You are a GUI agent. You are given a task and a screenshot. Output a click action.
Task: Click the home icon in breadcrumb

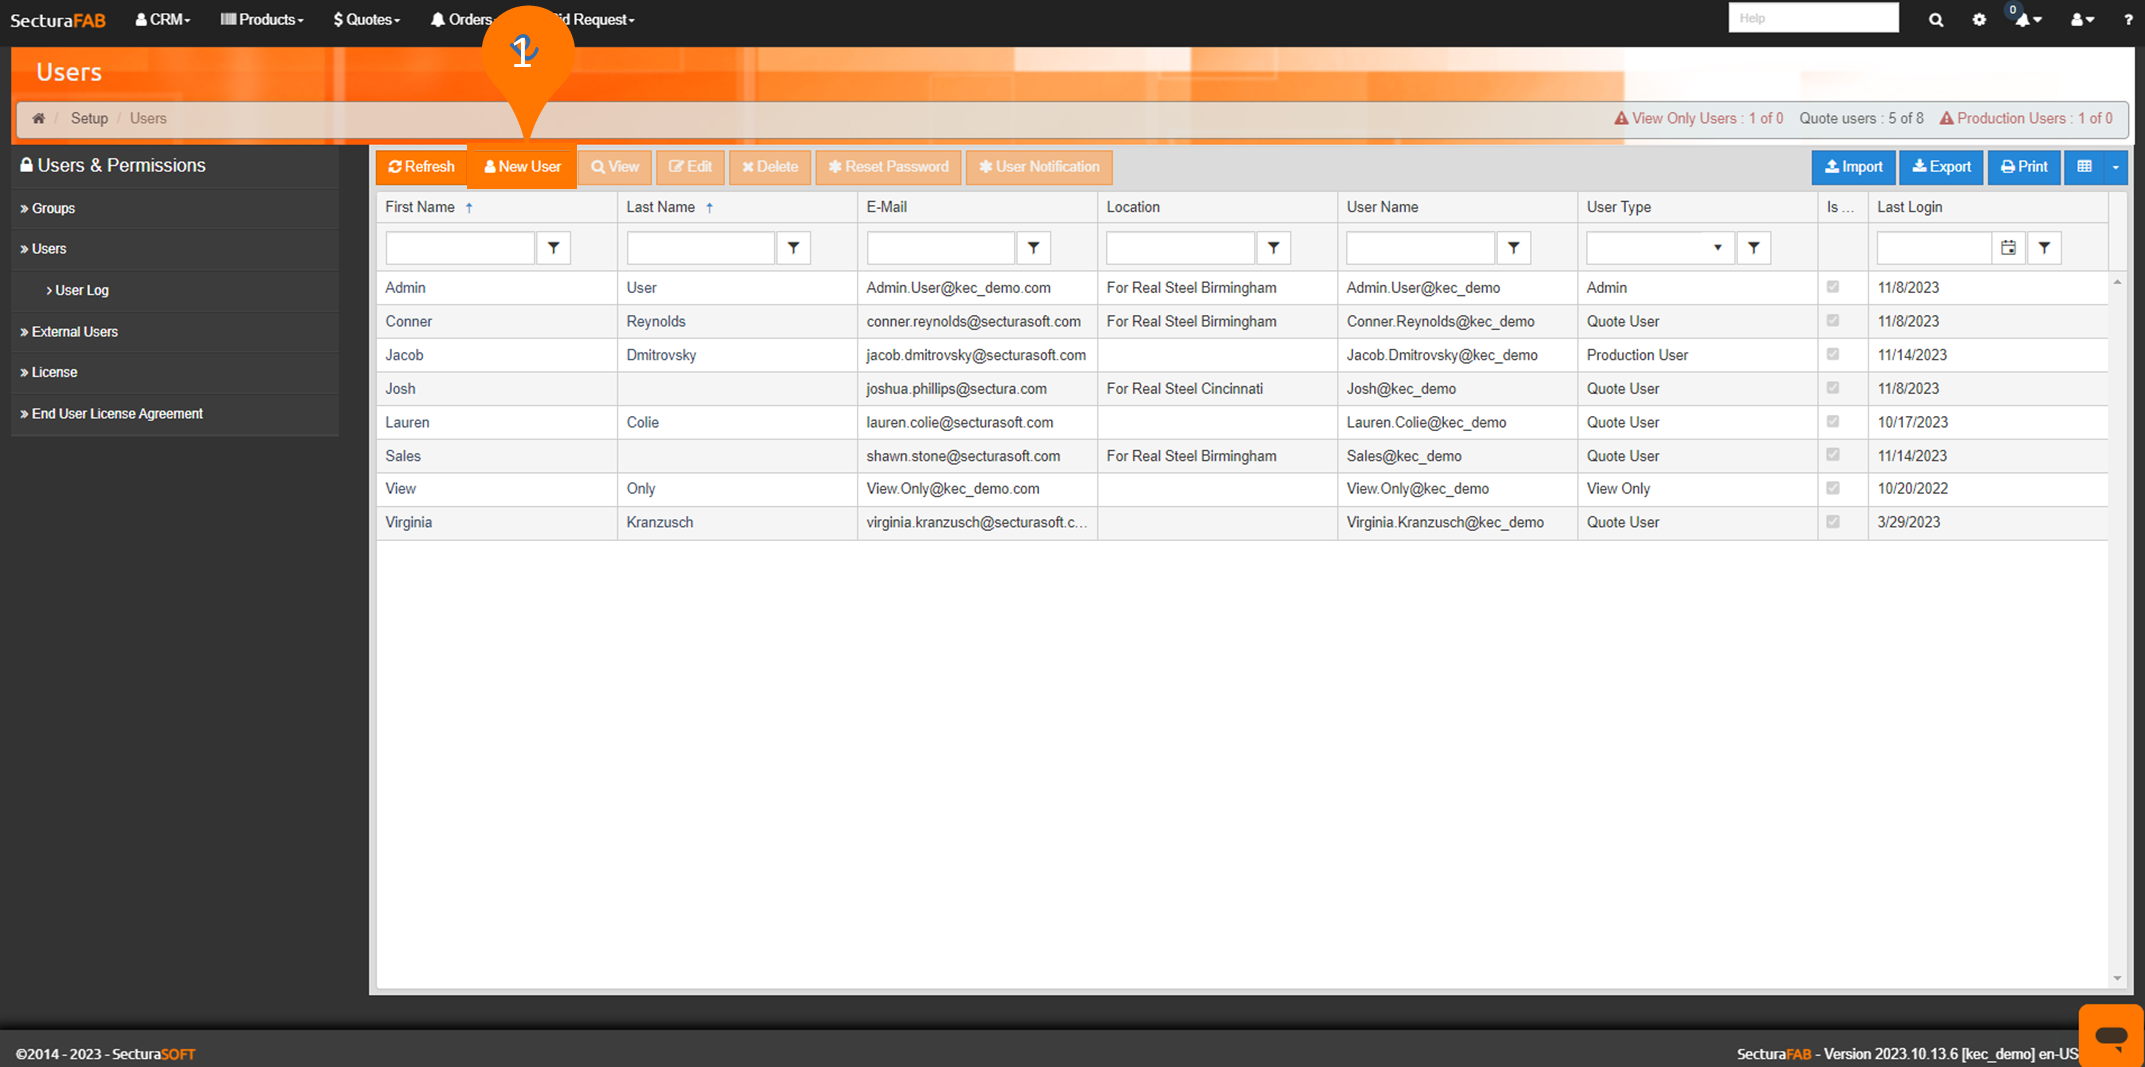coord(38,118)
